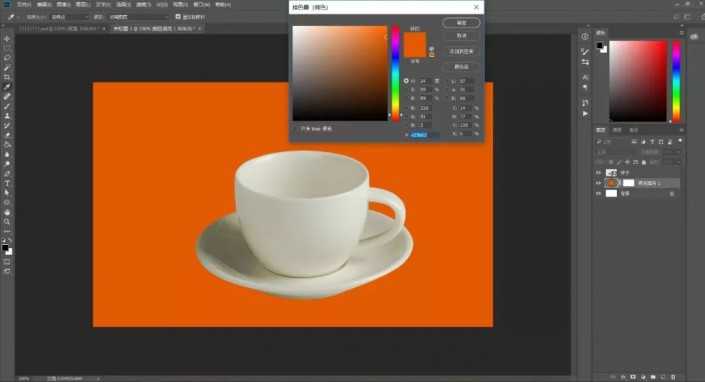Hide the cup layer with its eye icon
This screenshot has width=705, height=382.
[x=598, y=173]
